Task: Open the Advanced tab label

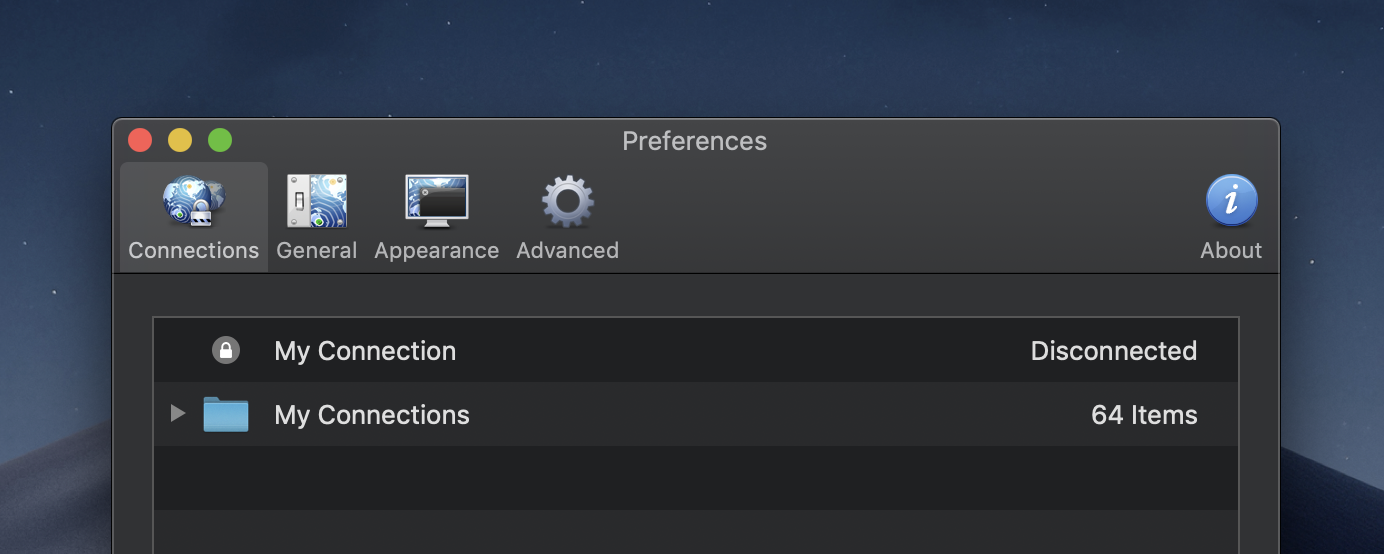Action: tap(568, 251)
